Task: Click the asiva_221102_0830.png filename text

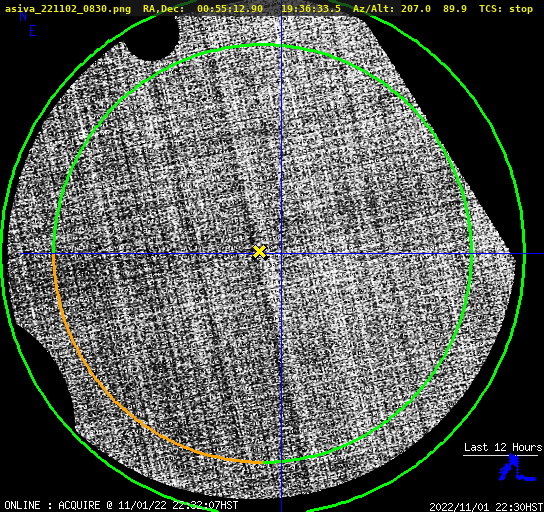Action: (x=68, y=9)
